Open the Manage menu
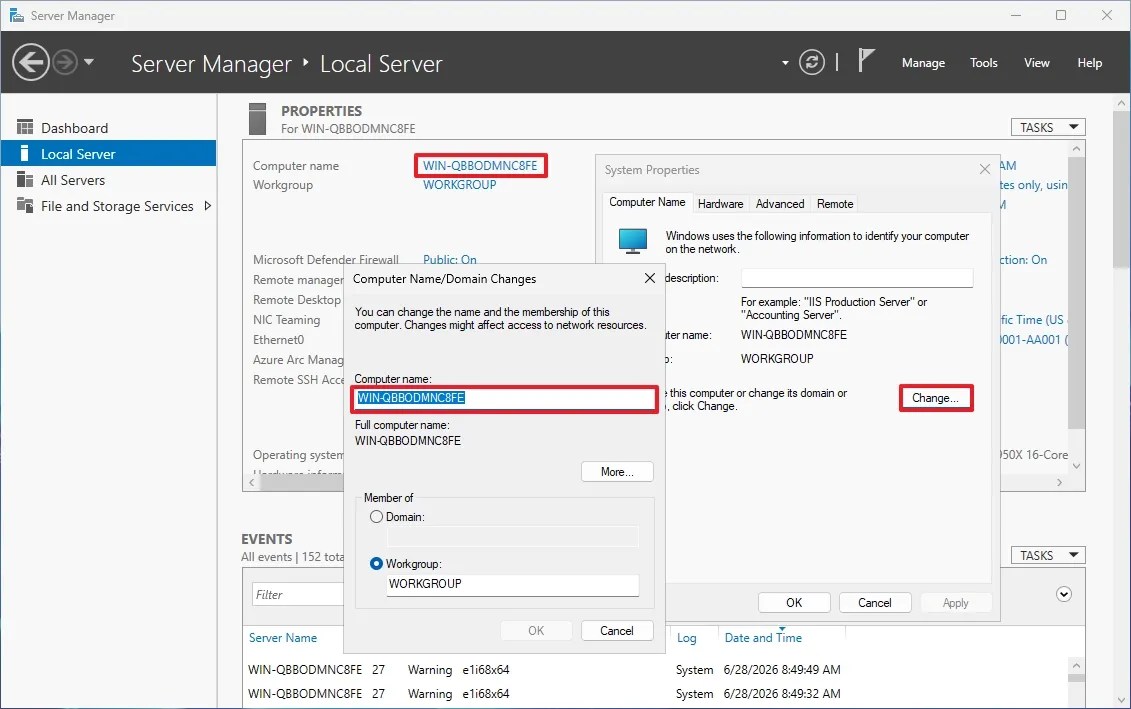The image size is (1131, 709). tap(923, 63)
